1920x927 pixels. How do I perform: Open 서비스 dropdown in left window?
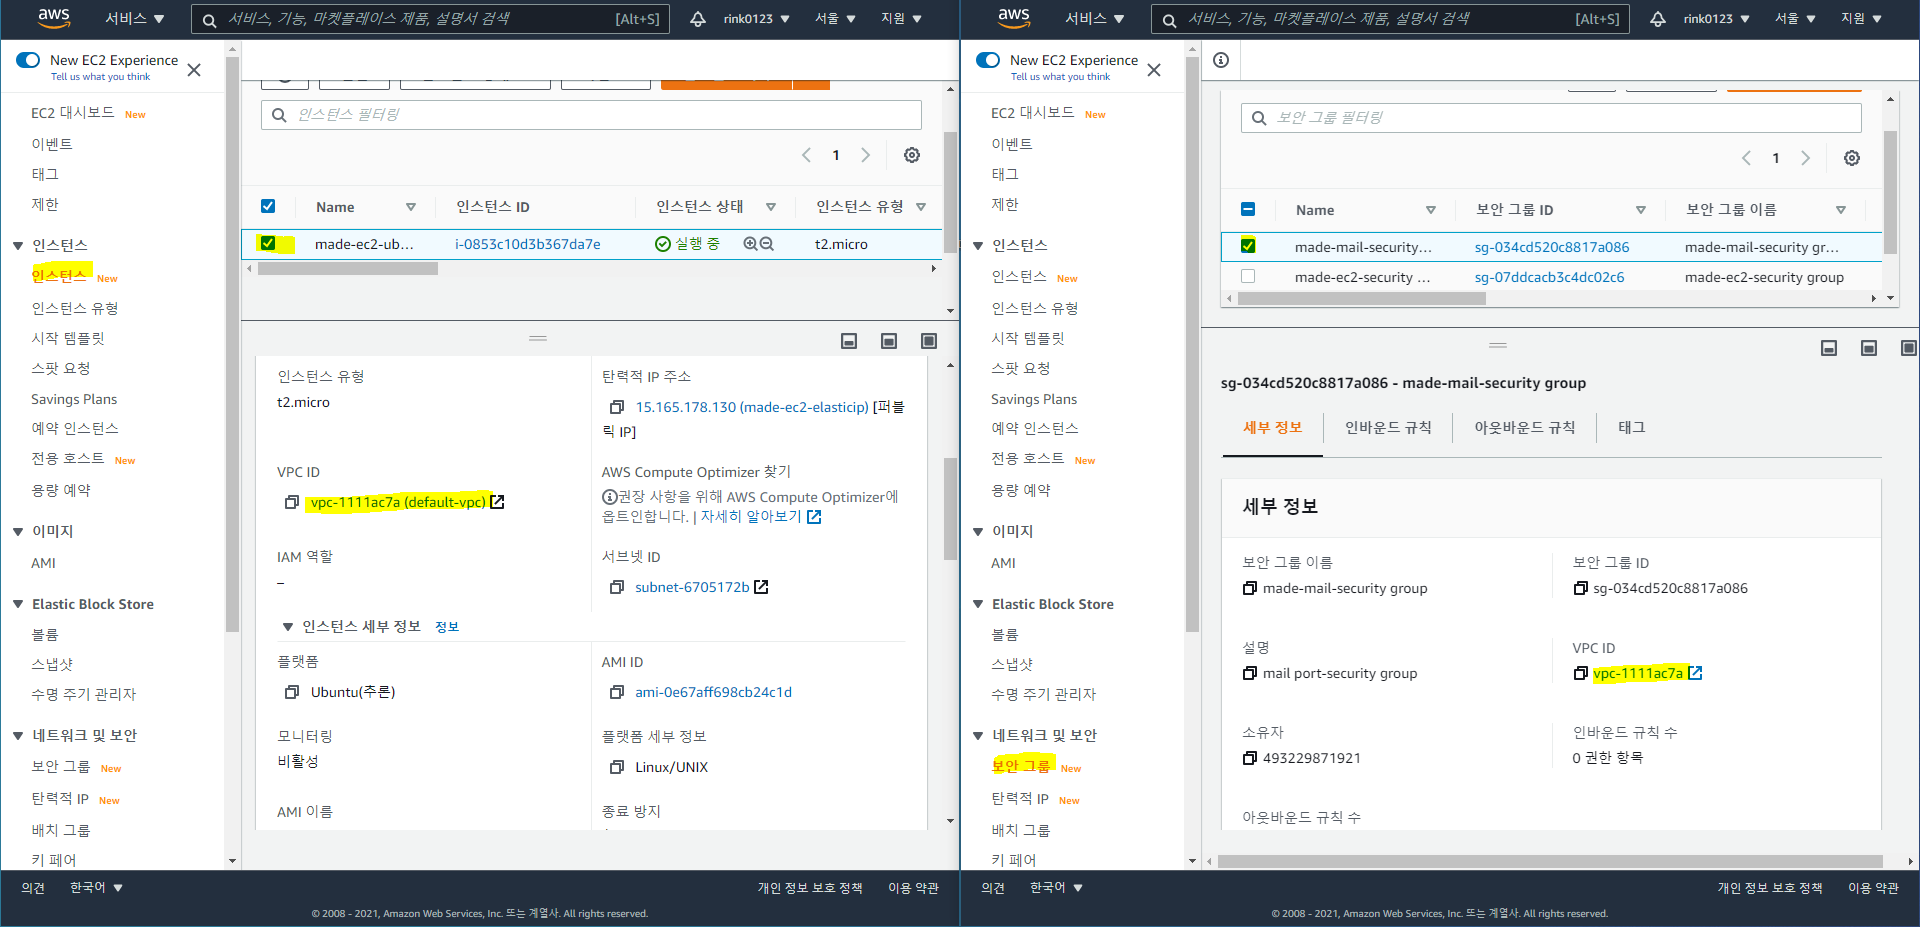(135, 19)
